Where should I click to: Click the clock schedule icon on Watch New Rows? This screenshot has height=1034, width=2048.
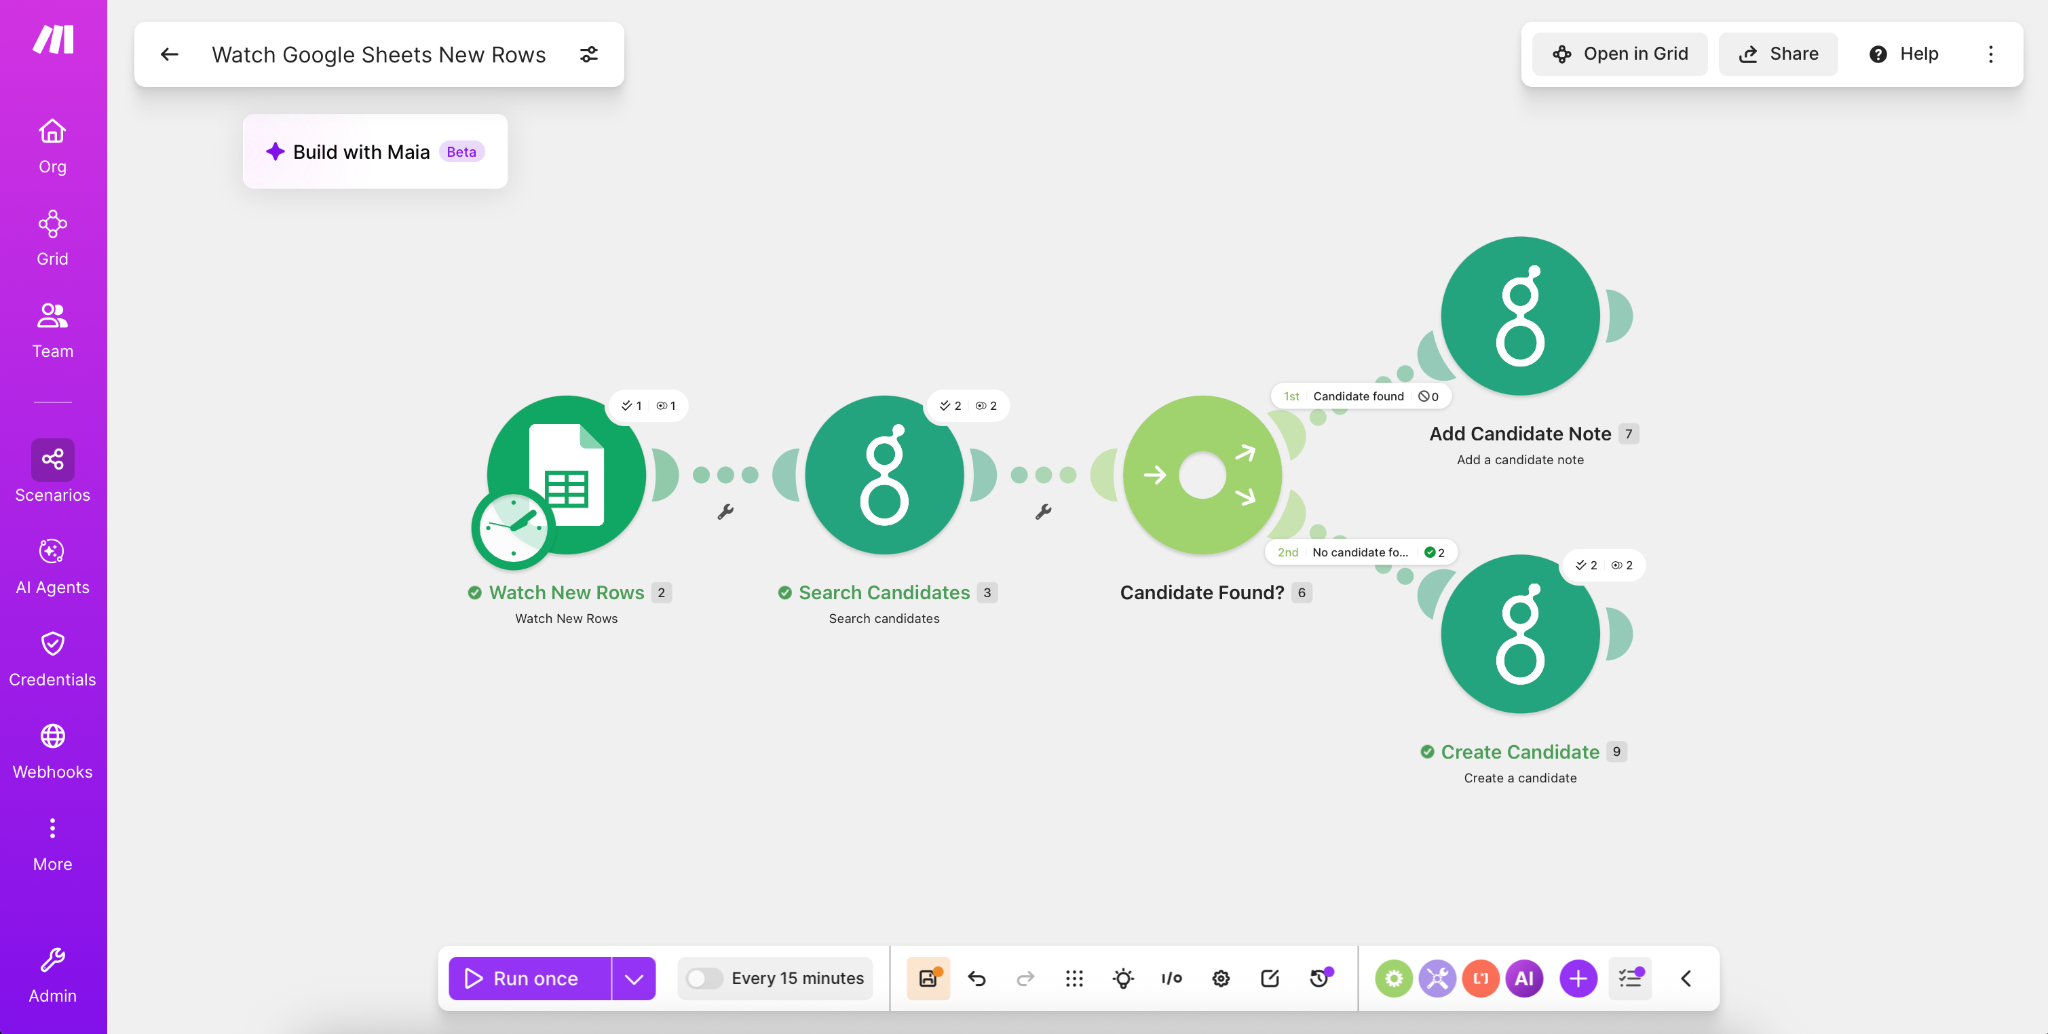coord(513,527)
